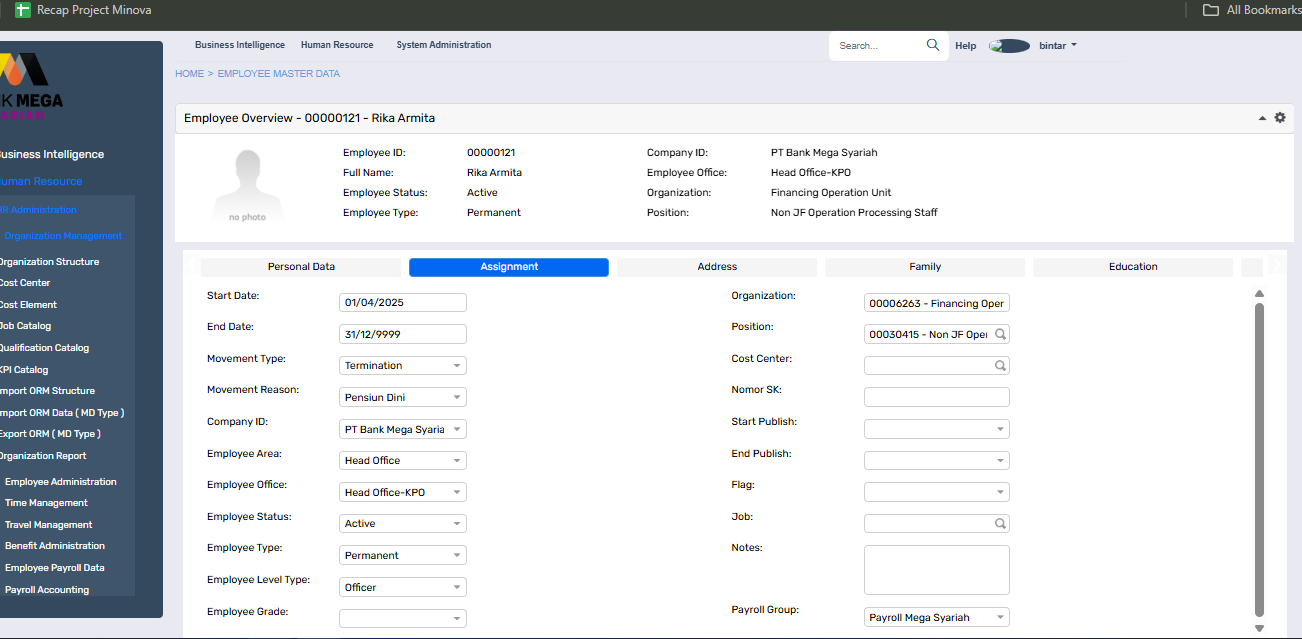This screenshot has height=639, width=1302.
Task: Open Travel Management in the sidebar
Action: 48,525
